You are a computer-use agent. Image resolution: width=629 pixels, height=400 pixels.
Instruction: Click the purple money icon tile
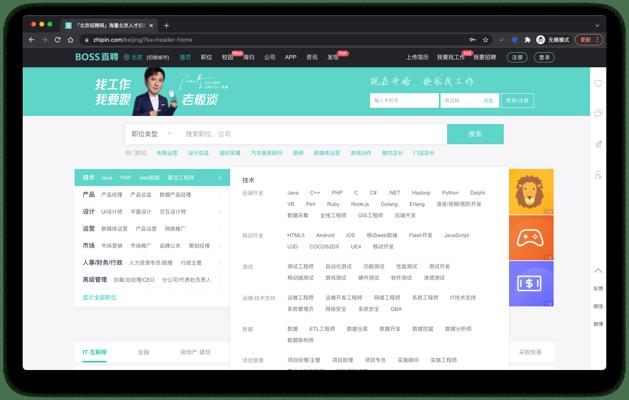pyautogui.click(x=531, y=283)
